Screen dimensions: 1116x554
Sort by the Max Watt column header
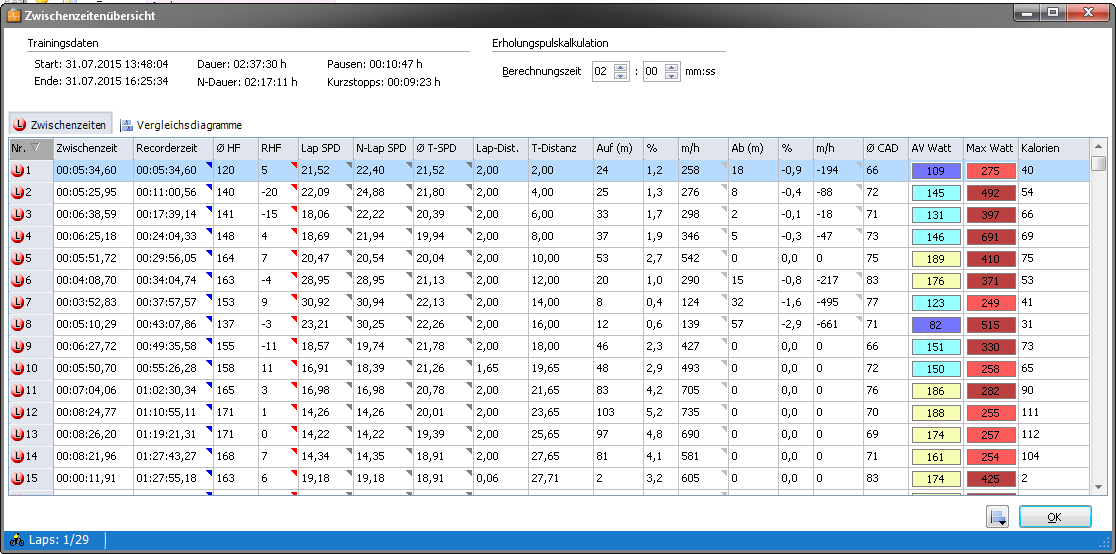click(991, 148)
